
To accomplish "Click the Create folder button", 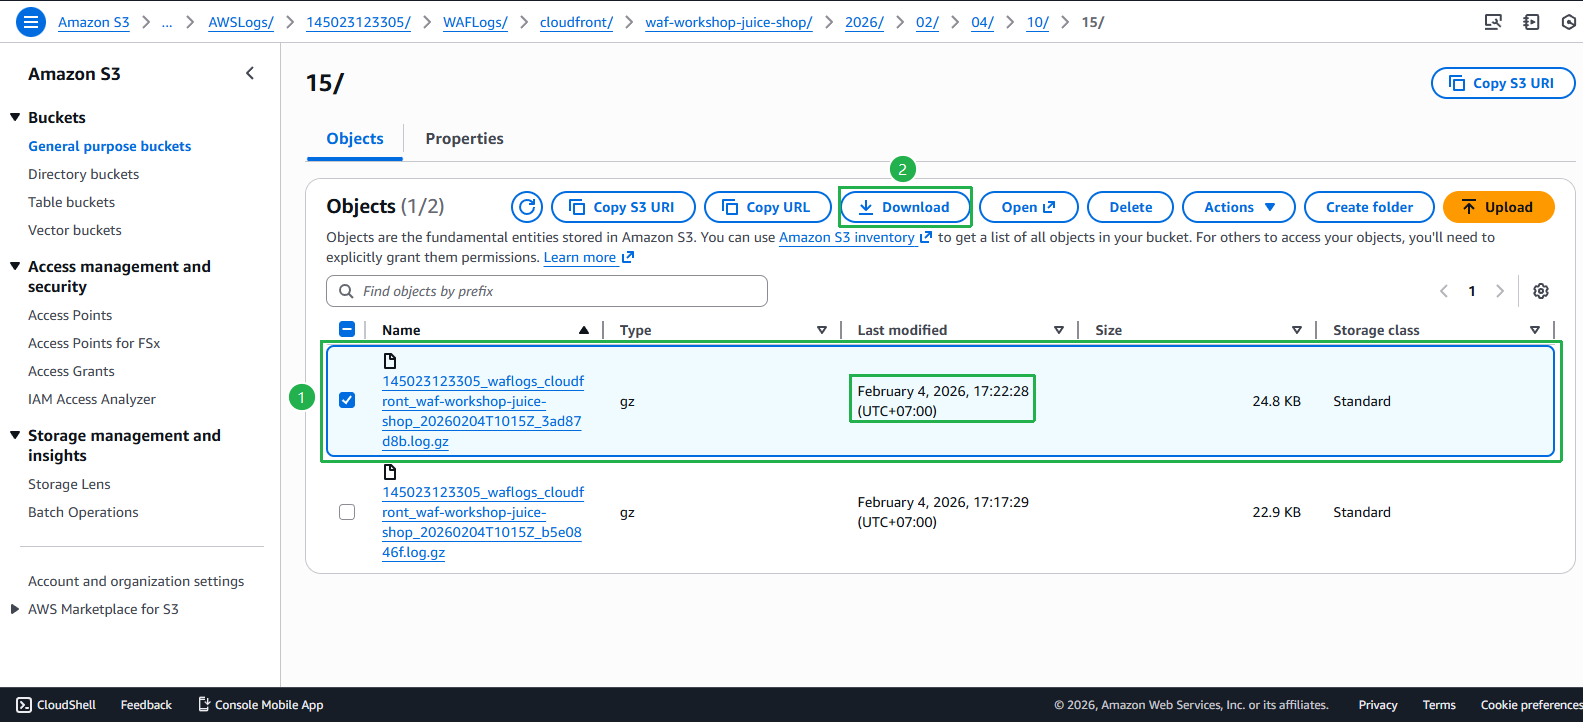I will click(x=1370, y=207).
